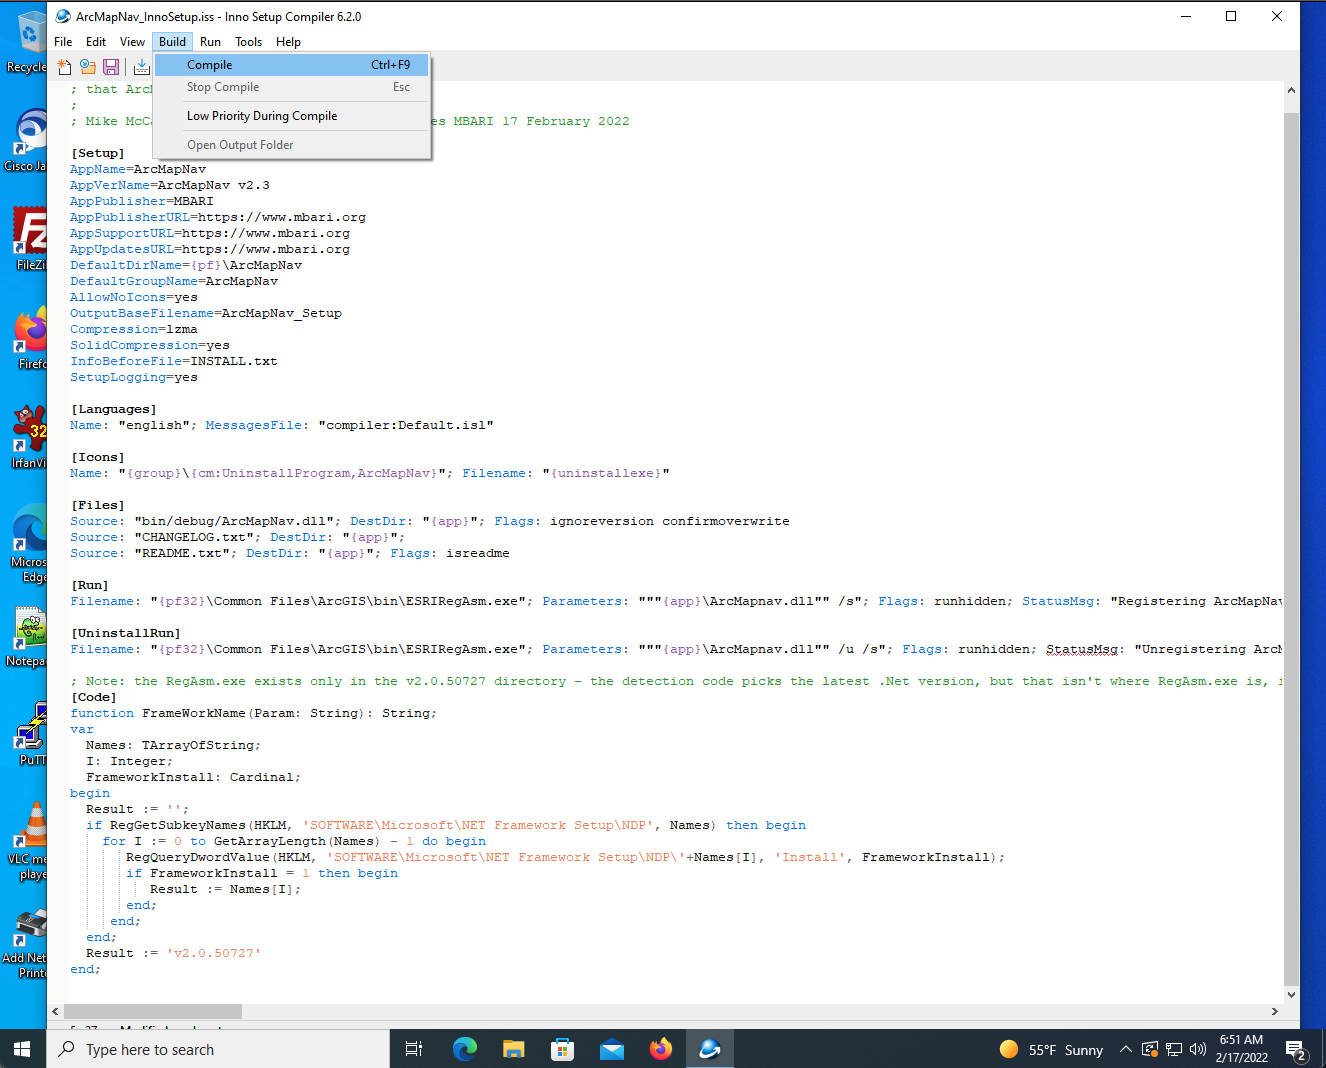Open the Help menu
1326x1068 pixels.
[288, 42]
